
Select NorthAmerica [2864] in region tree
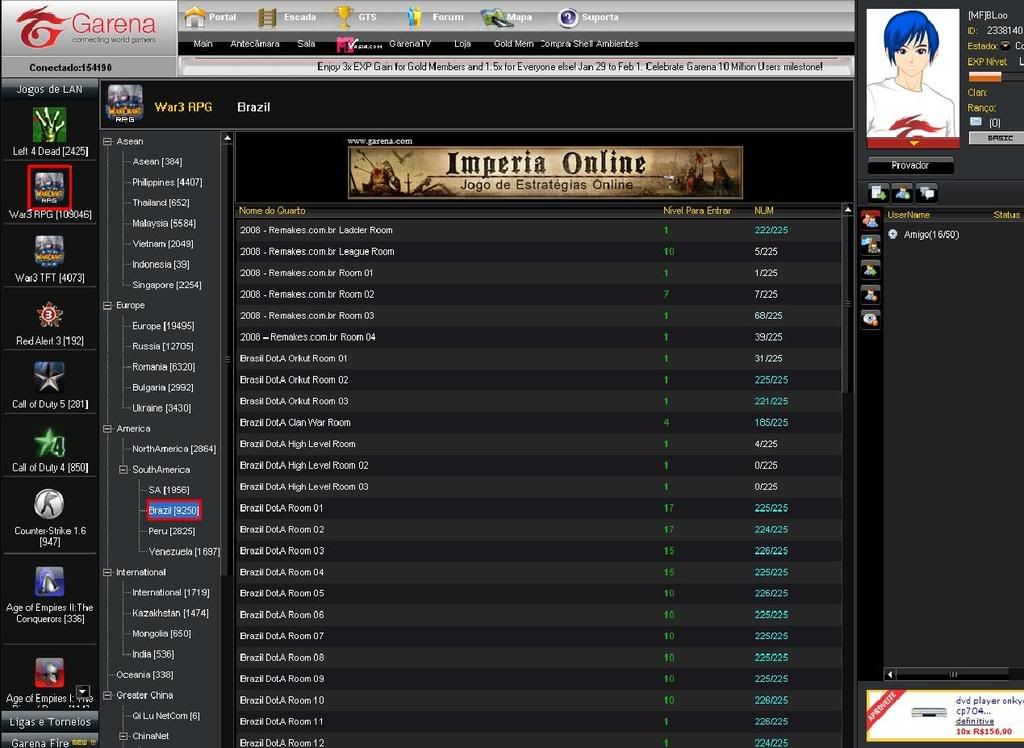pos(174,449)
